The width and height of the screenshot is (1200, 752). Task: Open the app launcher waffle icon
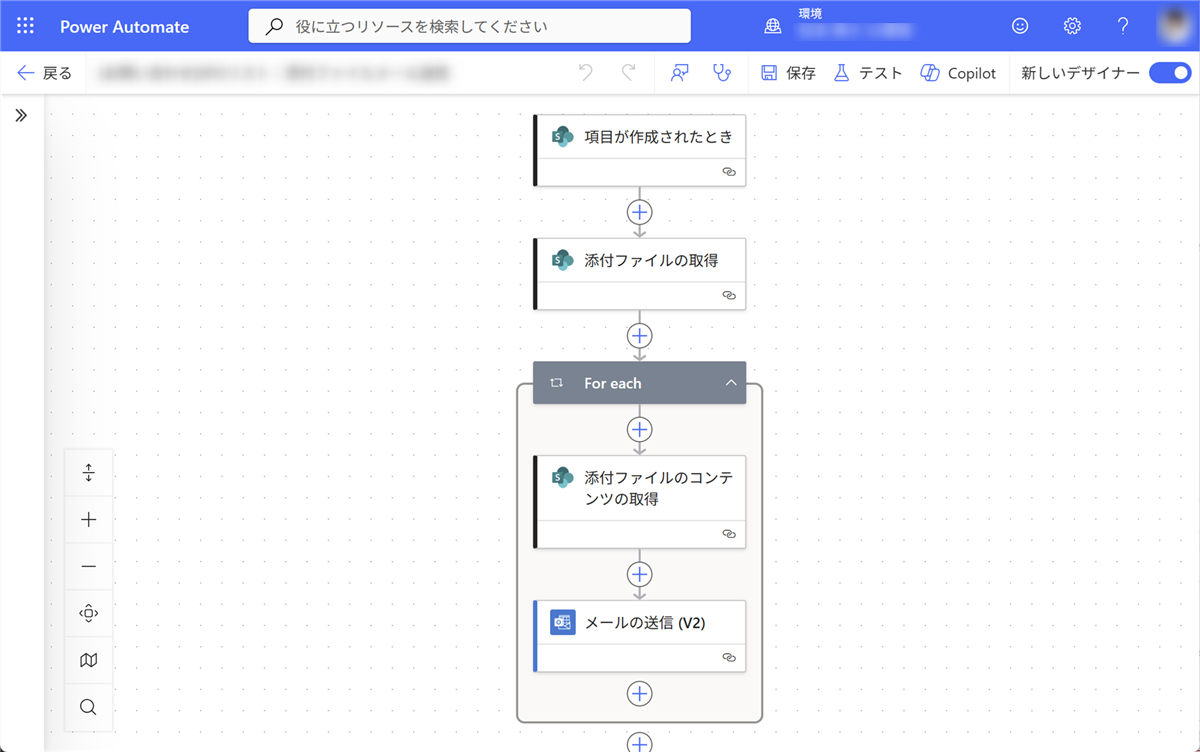click(26, 26)
